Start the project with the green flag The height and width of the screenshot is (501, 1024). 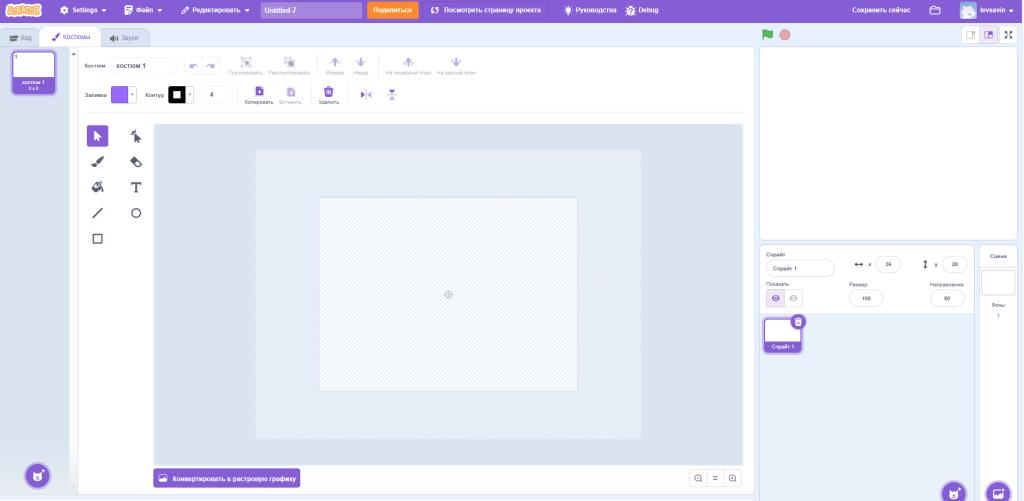pyautogui.click(x=767, y=35)
